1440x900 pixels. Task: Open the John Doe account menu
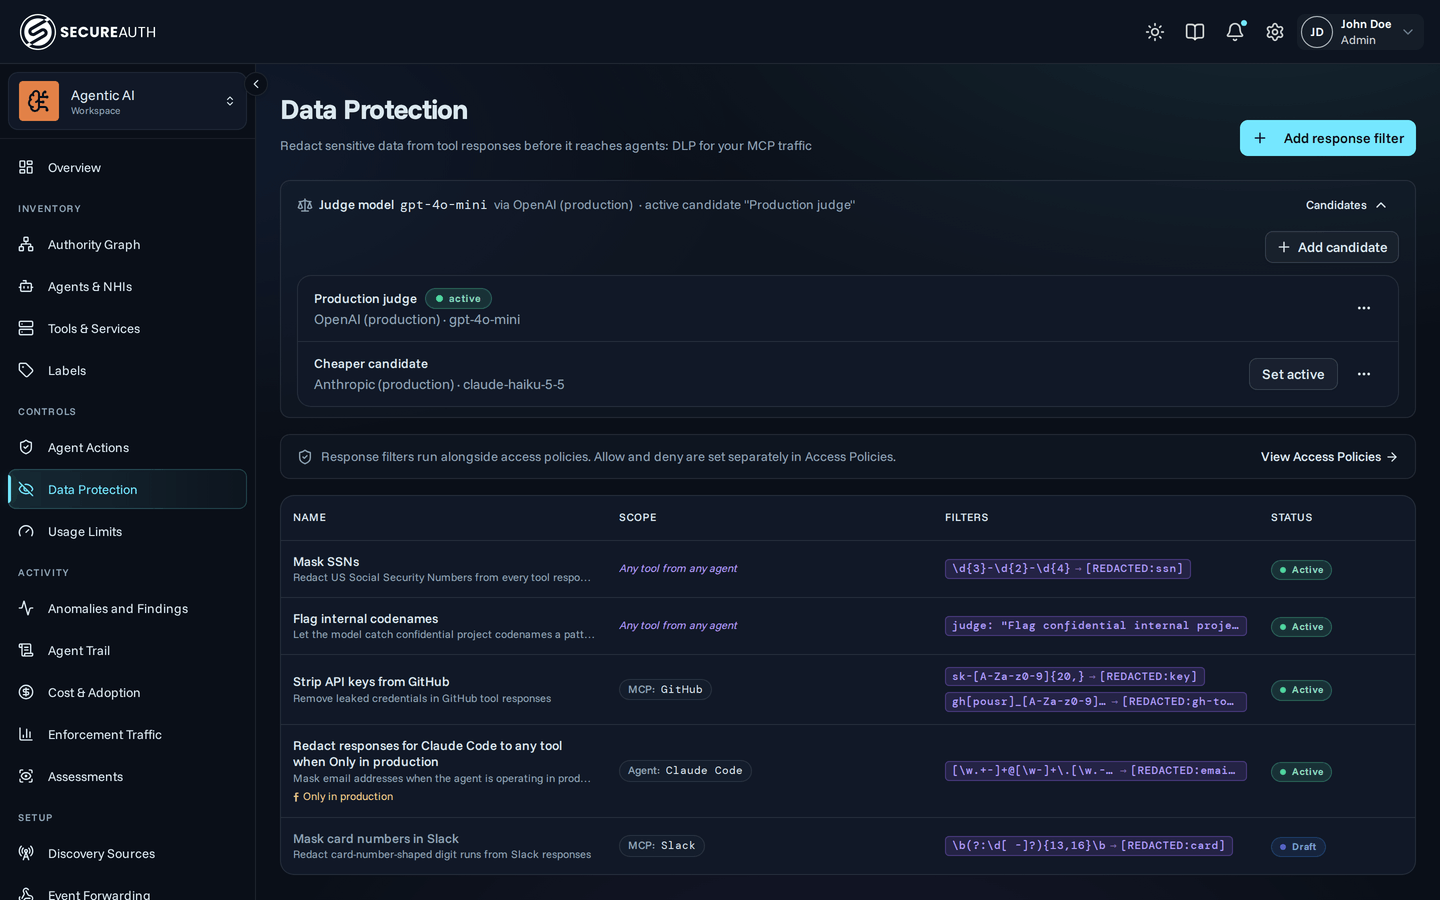(1360, 32)
